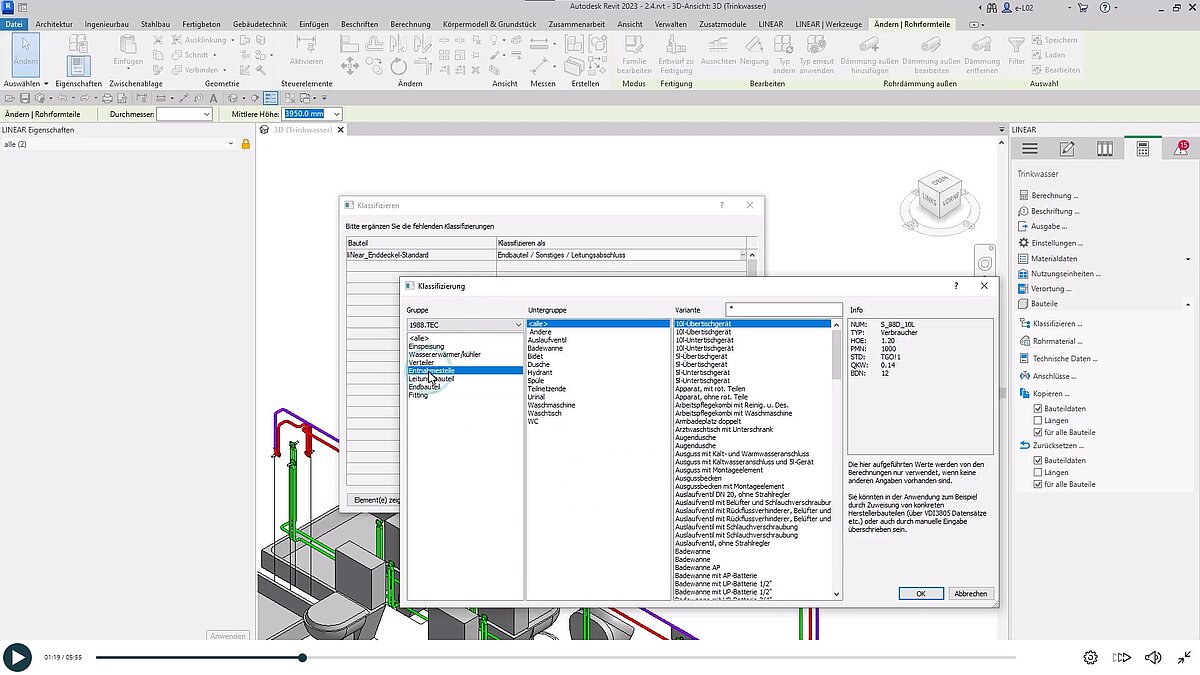
Task: Enable the Längen checkbox under Kopieren
Action: pyautogui.click(x=1038, y=420)
